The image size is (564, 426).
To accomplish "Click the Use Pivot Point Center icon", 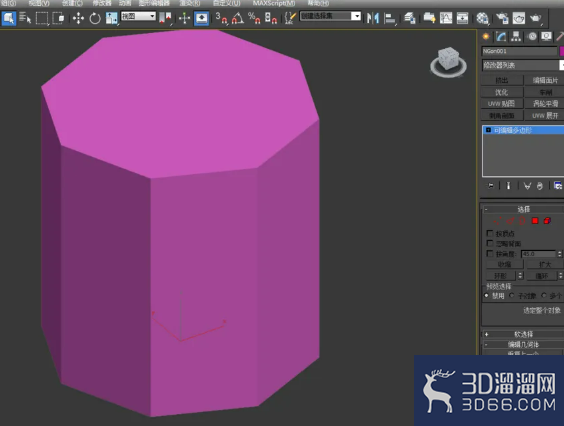I will [165, 18].
